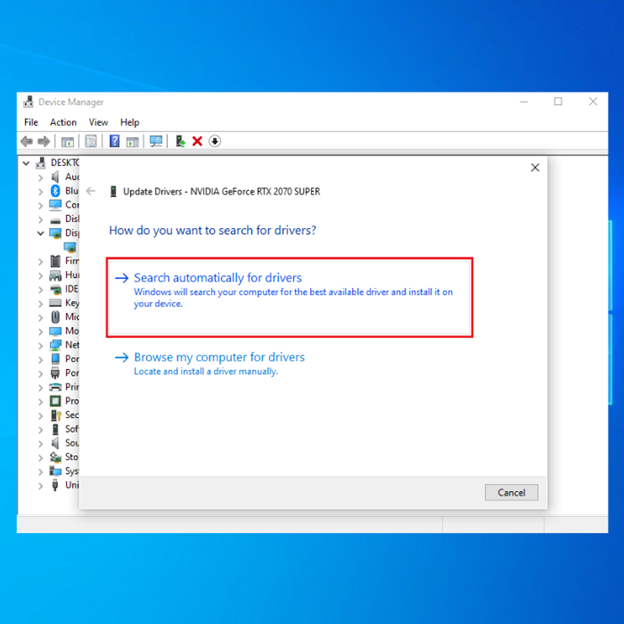Click the Back arrow in Device Manager toolbar
The height and width of the screenshot is (624, 624).
coord(27,141)
